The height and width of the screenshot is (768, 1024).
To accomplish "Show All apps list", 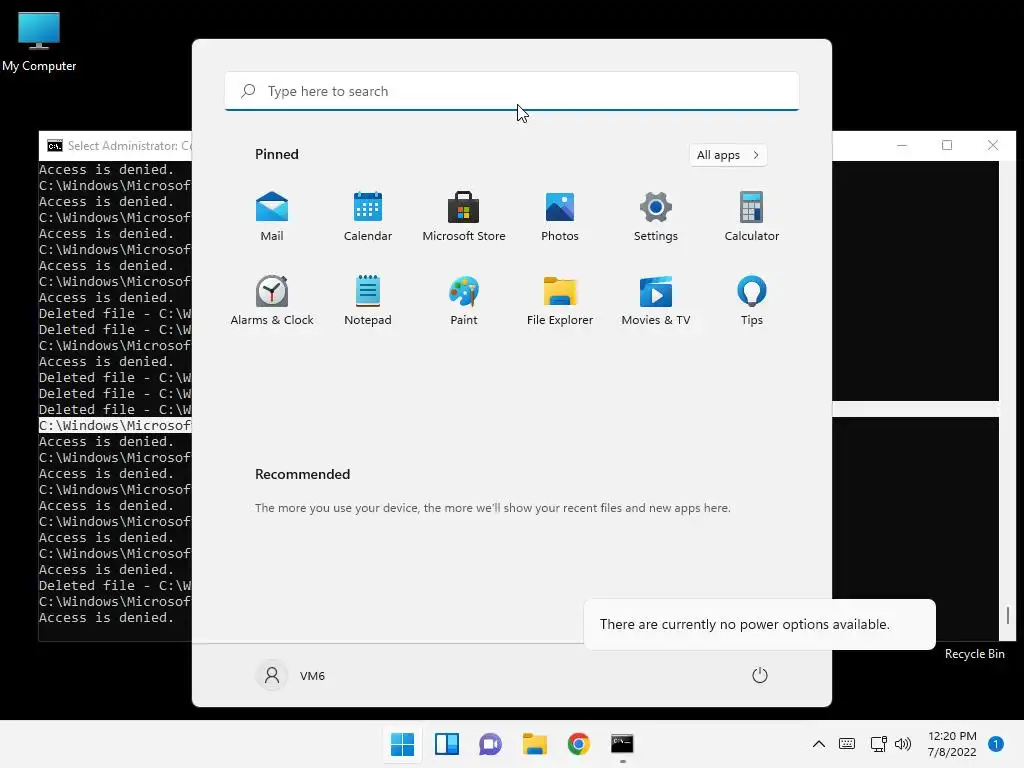I will tap(728, 155).
